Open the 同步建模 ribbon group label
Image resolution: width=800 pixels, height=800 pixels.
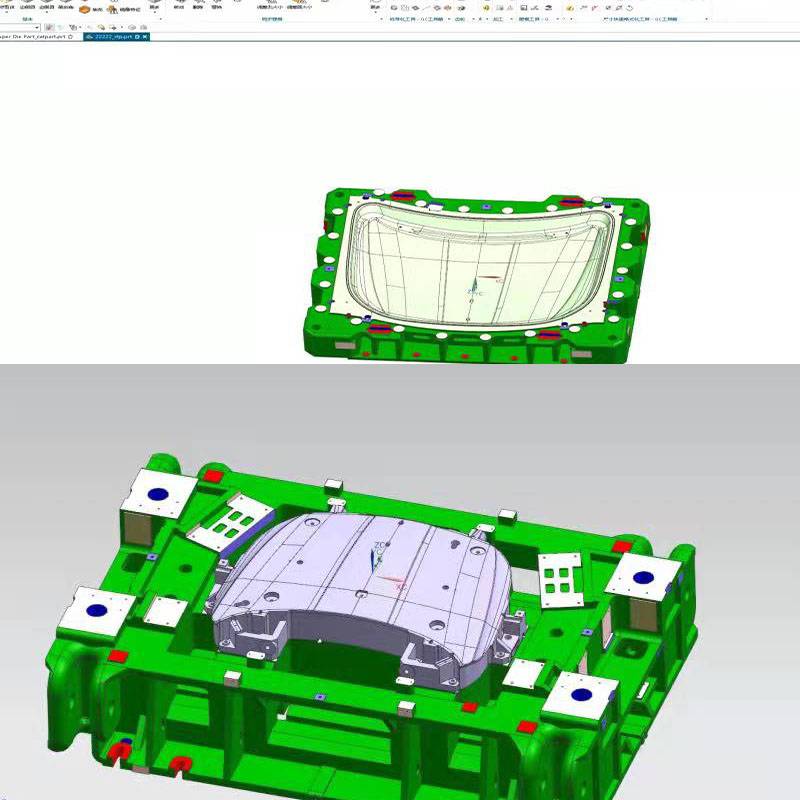pos(272,19)
